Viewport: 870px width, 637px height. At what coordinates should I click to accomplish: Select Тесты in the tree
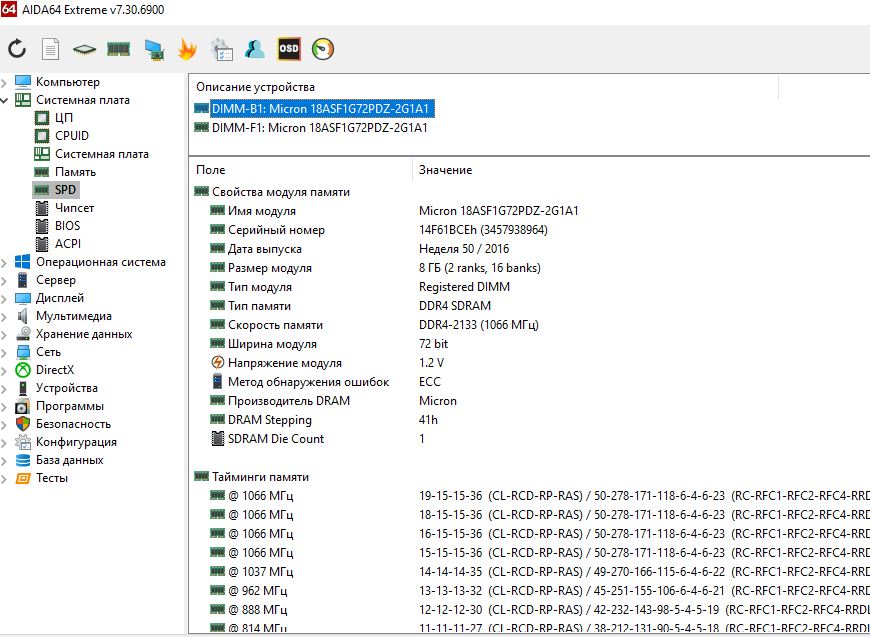click(x=52, y=478)
